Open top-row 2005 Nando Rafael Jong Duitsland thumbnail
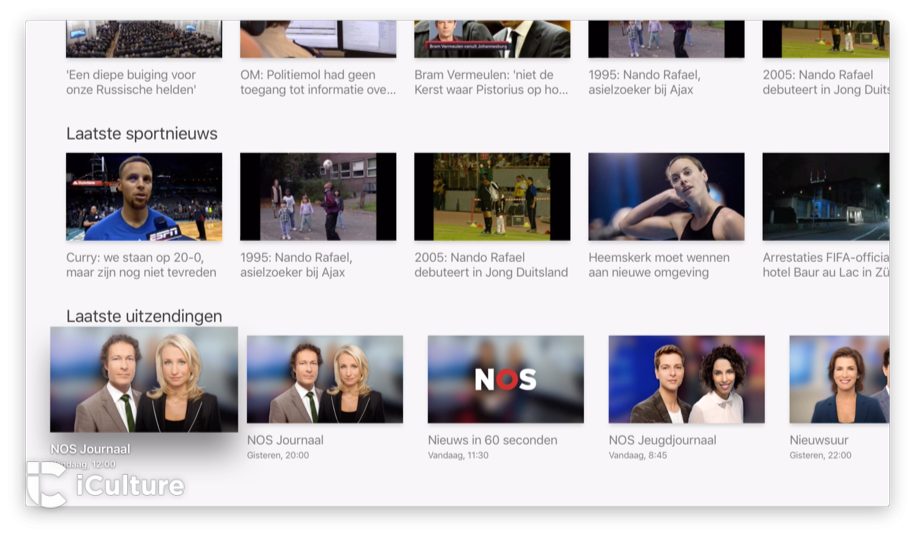This screenshot has height=536, width=914. pyautogui.click(x=826, y=39)
